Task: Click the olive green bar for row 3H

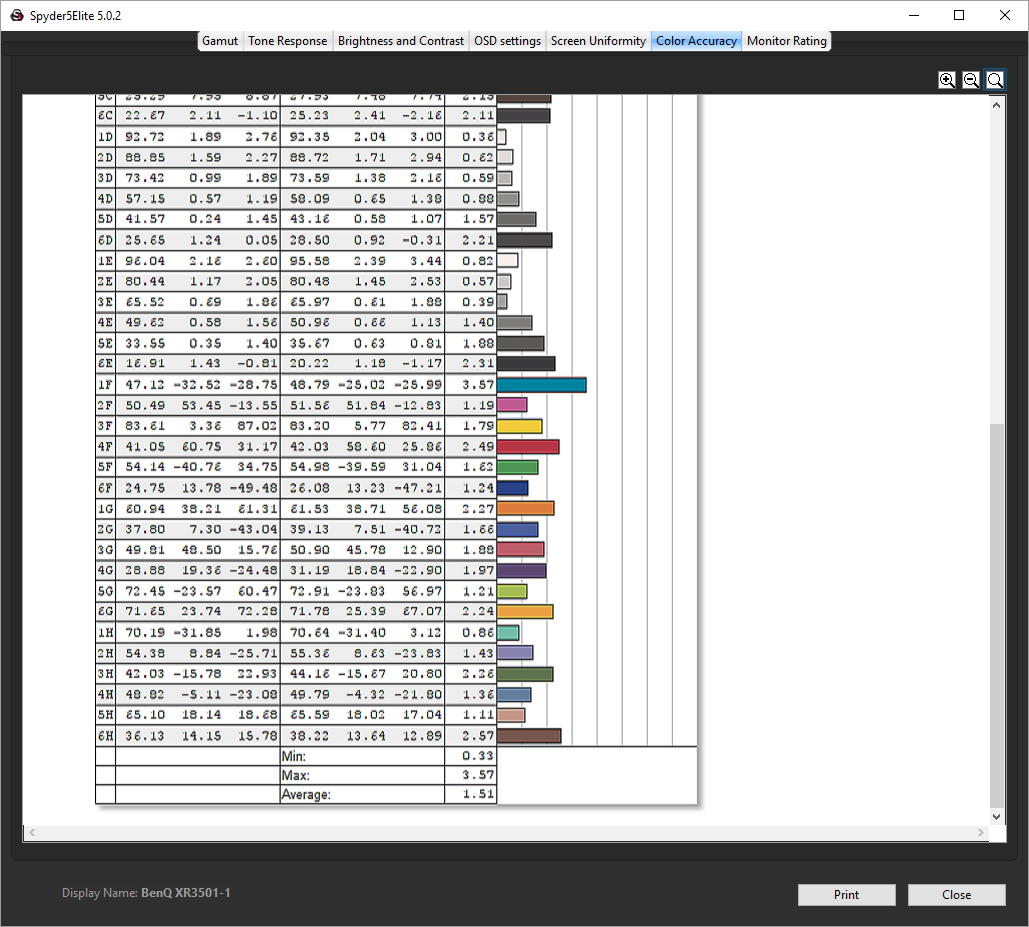Action: pyautogui.click(x=525, y=674)
